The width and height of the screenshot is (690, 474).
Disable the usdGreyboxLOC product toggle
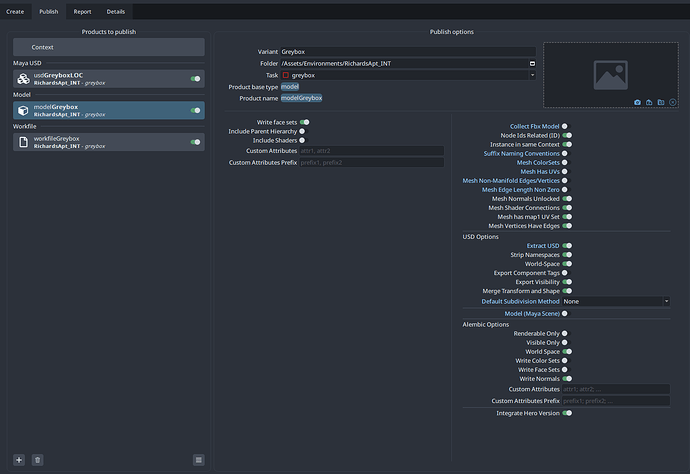point(195,79)
